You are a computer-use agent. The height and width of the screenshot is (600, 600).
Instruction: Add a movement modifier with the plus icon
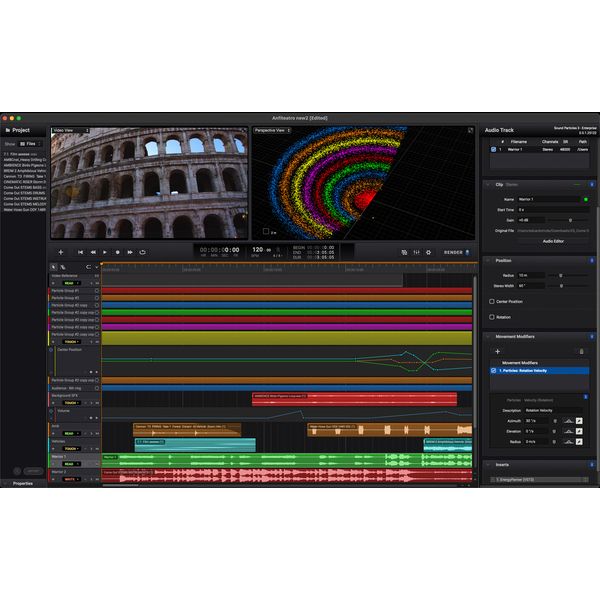pyautogui.click(x=497, y=351)
